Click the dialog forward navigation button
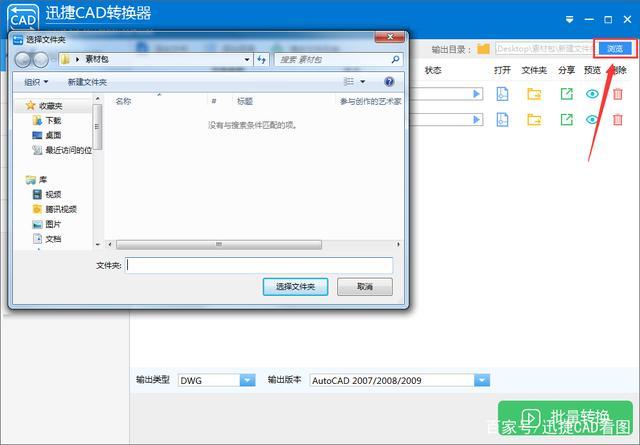Screen dimensions: 640x445 click(x=40, y=60)
